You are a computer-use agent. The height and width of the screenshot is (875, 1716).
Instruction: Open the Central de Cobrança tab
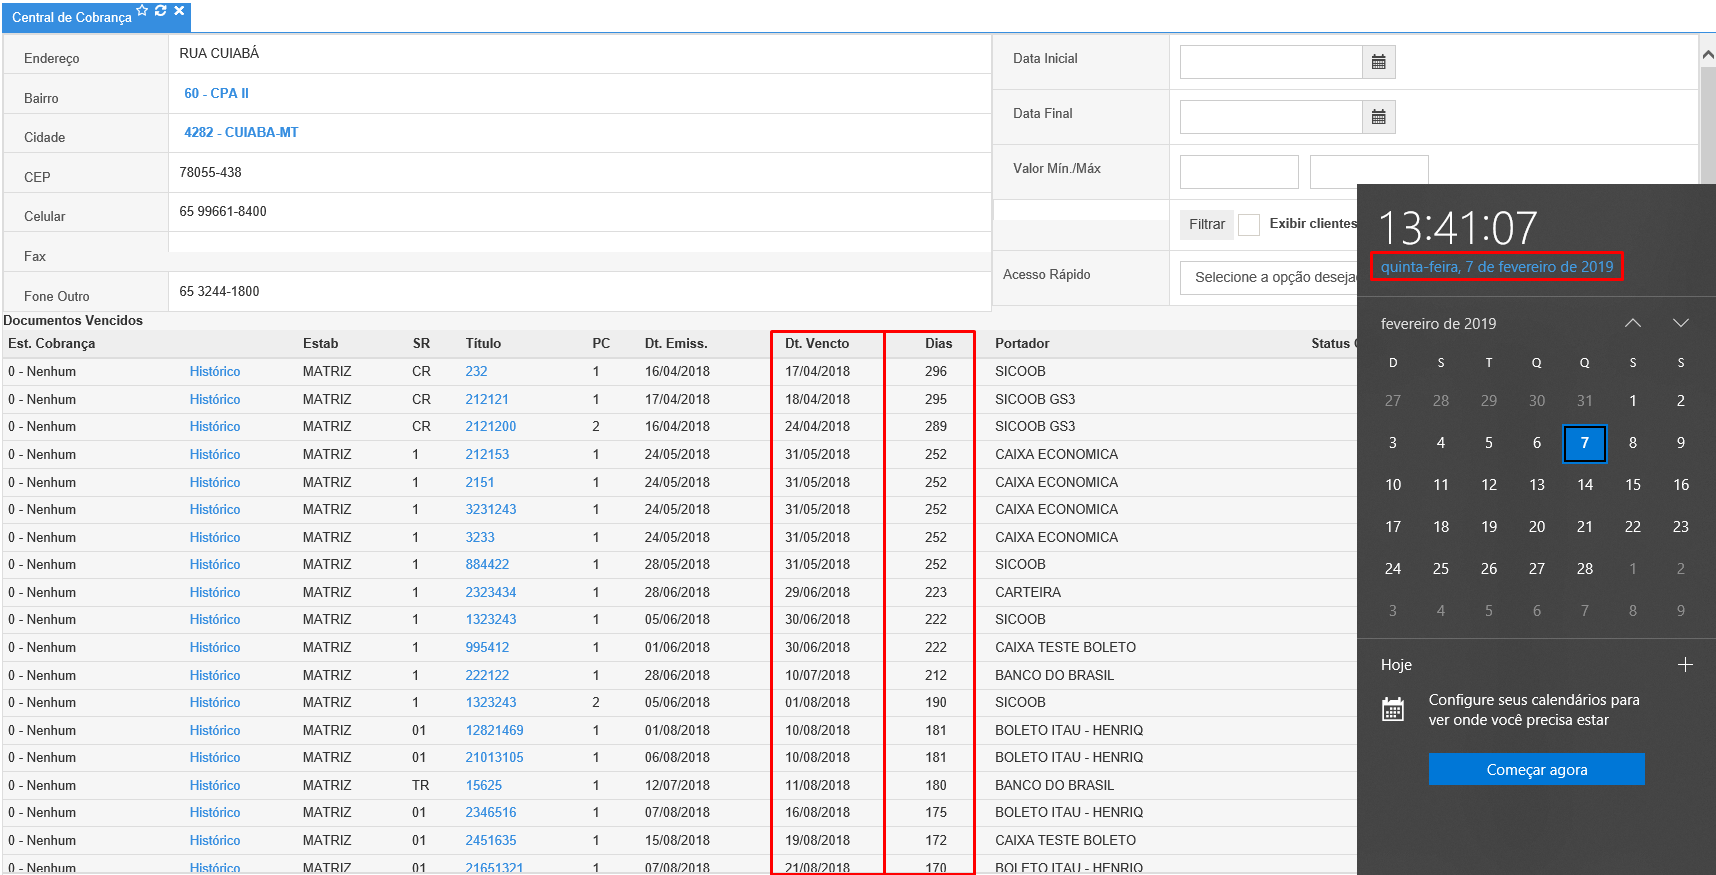coord(72,17)
